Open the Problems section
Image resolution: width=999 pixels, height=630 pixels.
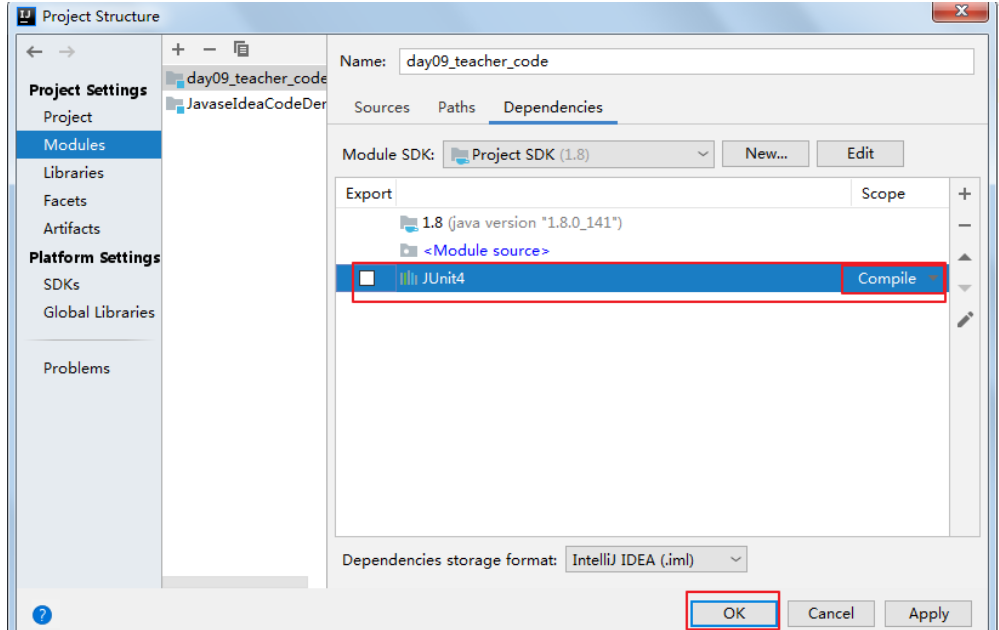[x=76, y=368]
